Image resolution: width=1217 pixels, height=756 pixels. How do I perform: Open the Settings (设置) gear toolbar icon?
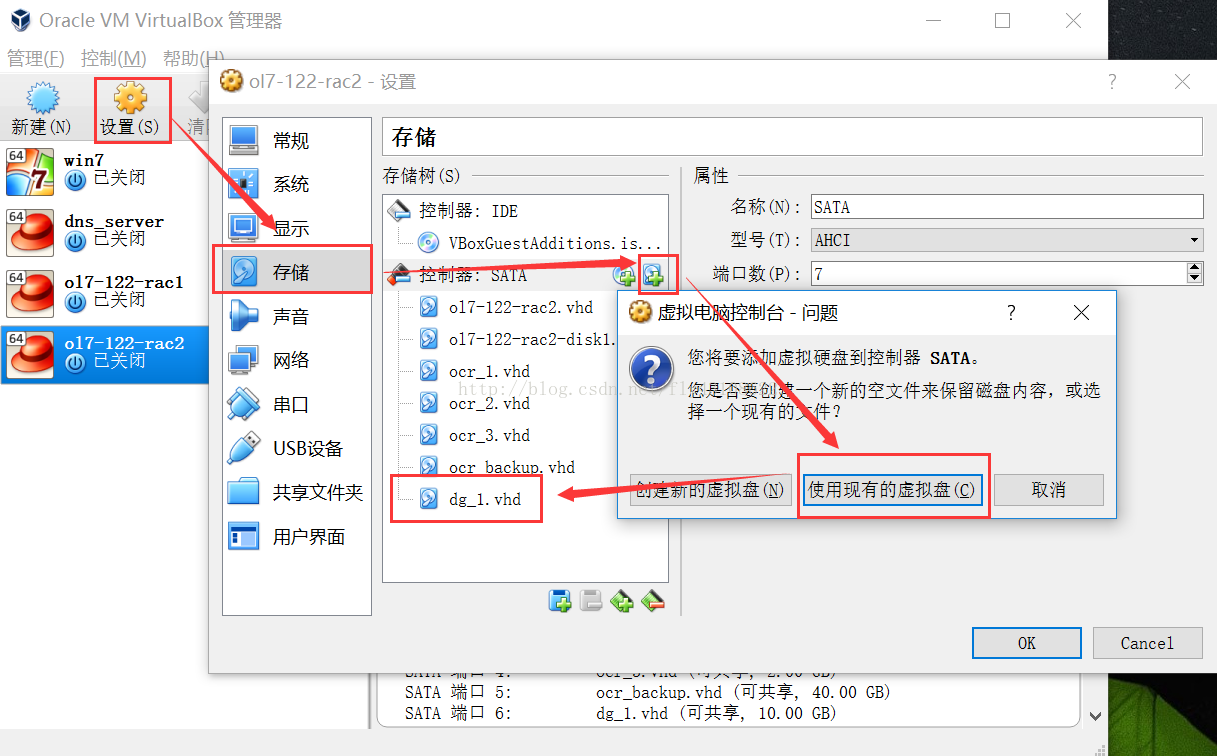click(130, 98)
